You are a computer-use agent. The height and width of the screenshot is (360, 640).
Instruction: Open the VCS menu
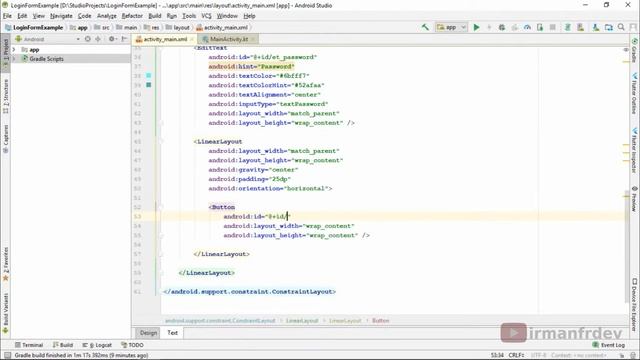206,16
